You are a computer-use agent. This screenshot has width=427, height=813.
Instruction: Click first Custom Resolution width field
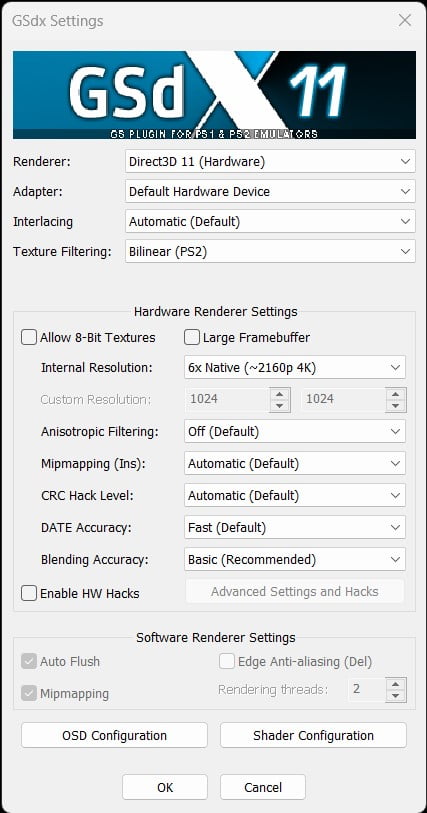coord(227,399)
